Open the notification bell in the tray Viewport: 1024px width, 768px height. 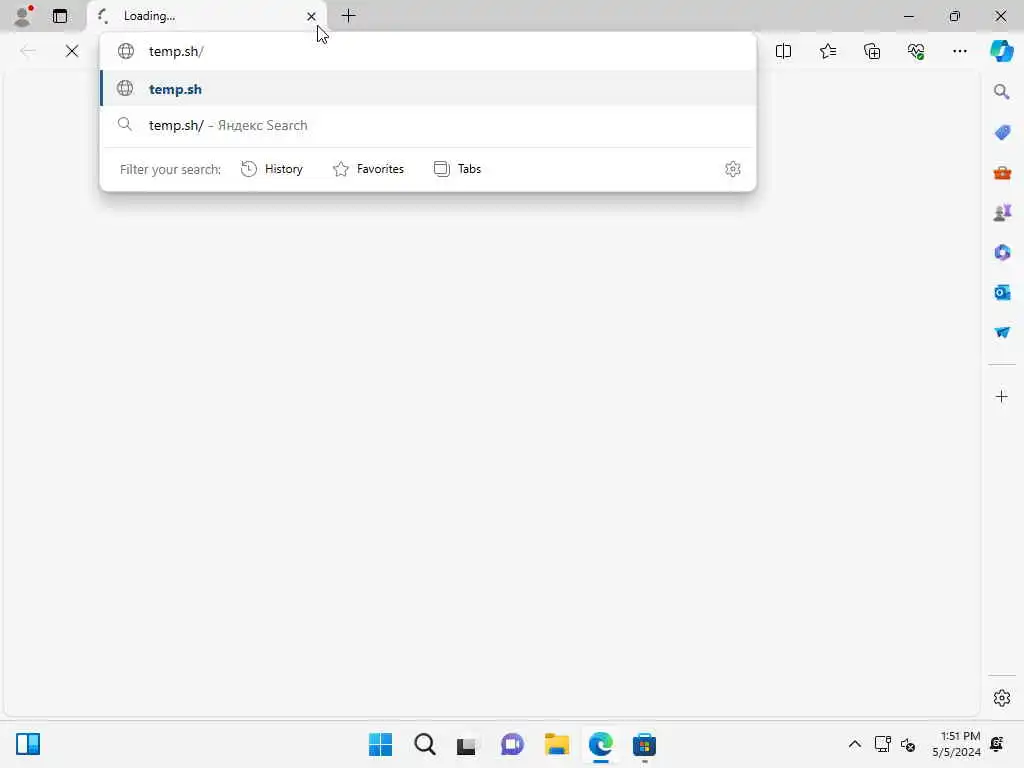tap(997, 744)
